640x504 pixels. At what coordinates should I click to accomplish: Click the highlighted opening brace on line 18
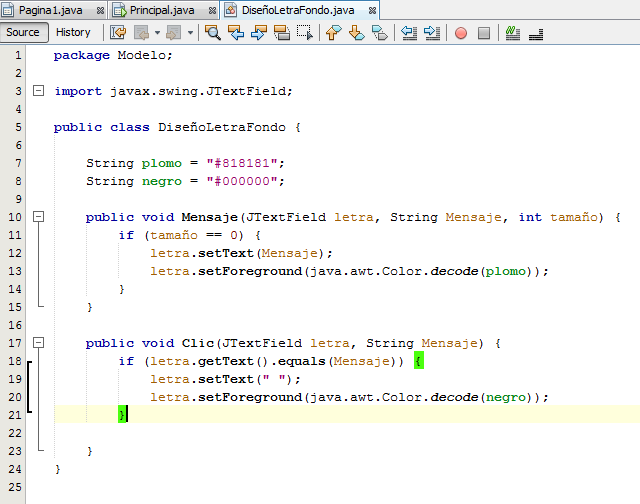pyautogui.click(x=419, y=361)
